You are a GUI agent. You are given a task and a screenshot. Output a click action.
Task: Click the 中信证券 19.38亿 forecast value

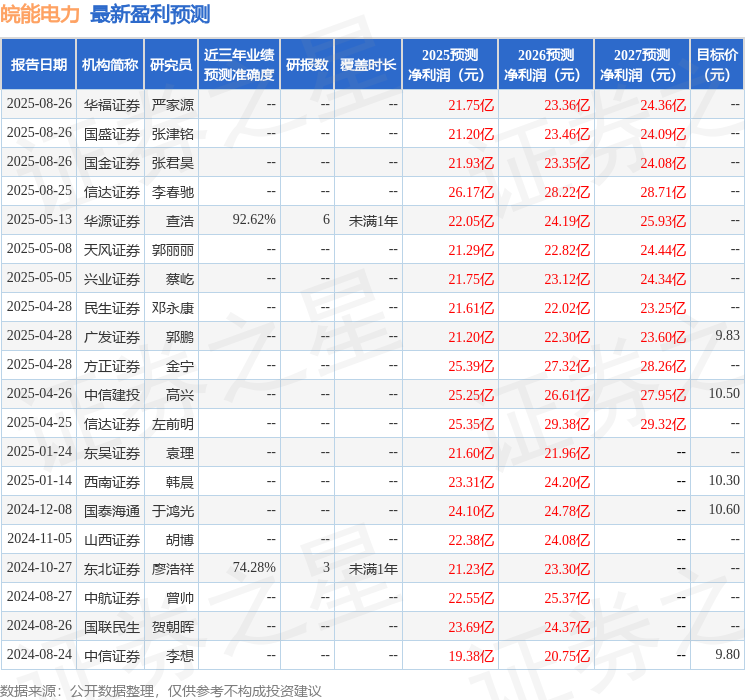(471, 656)
